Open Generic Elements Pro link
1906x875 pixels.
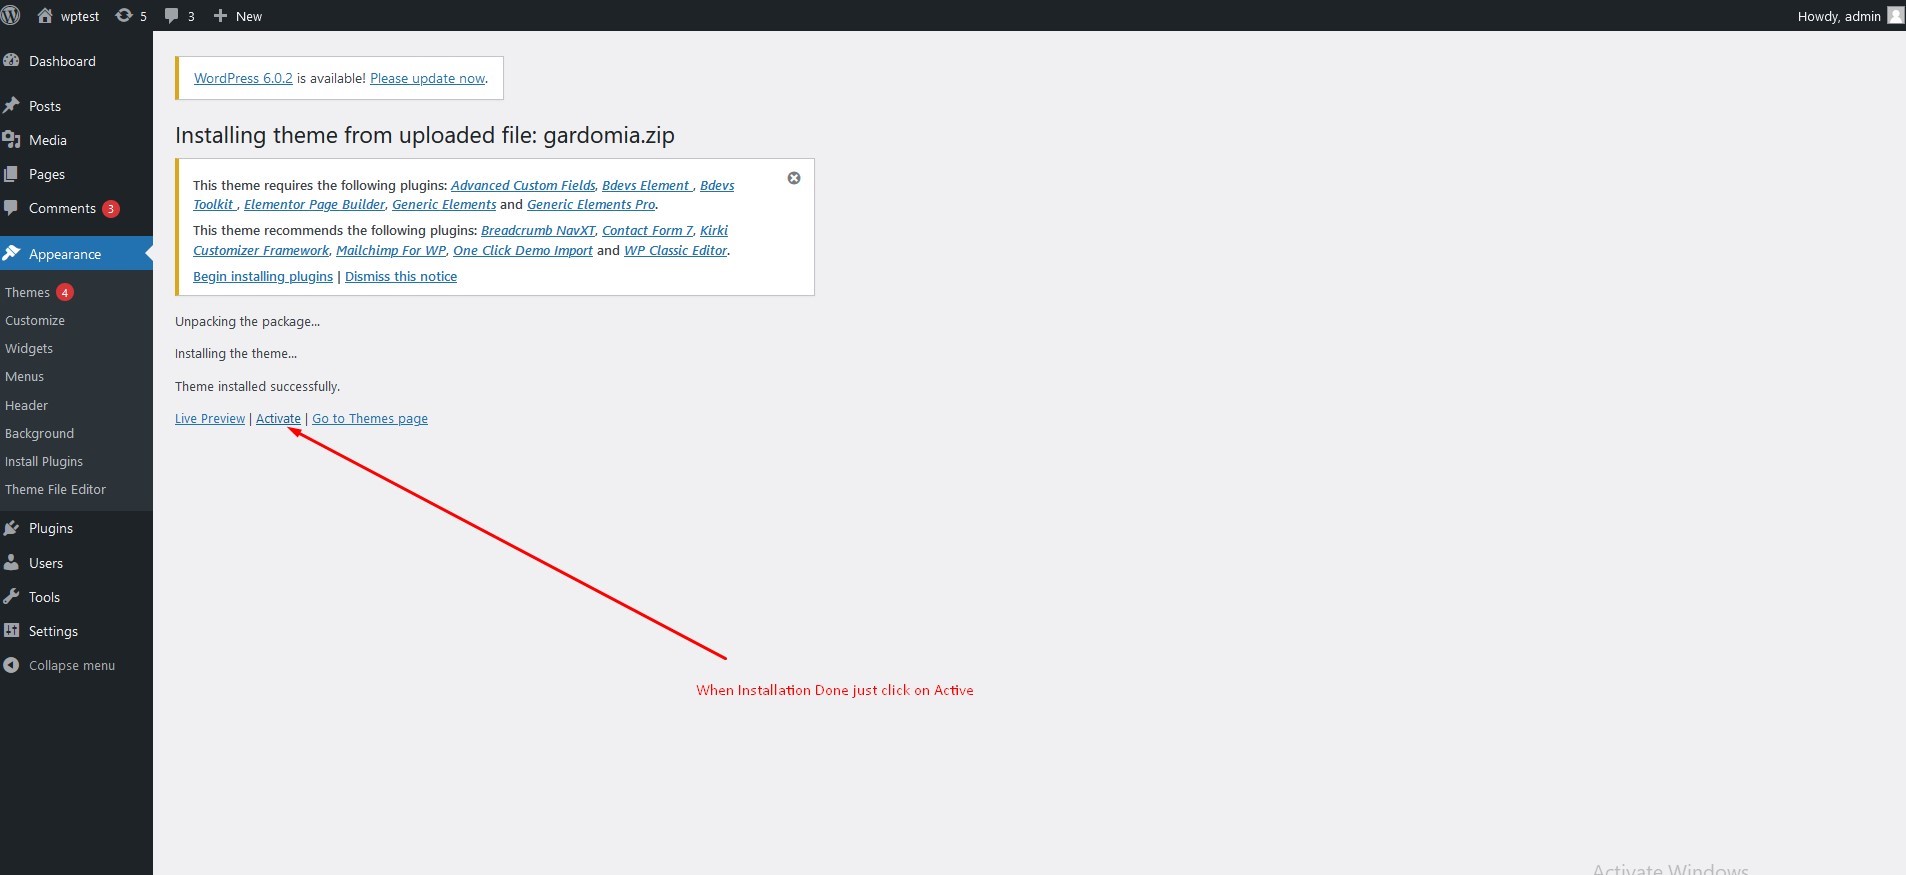(591, 204)
